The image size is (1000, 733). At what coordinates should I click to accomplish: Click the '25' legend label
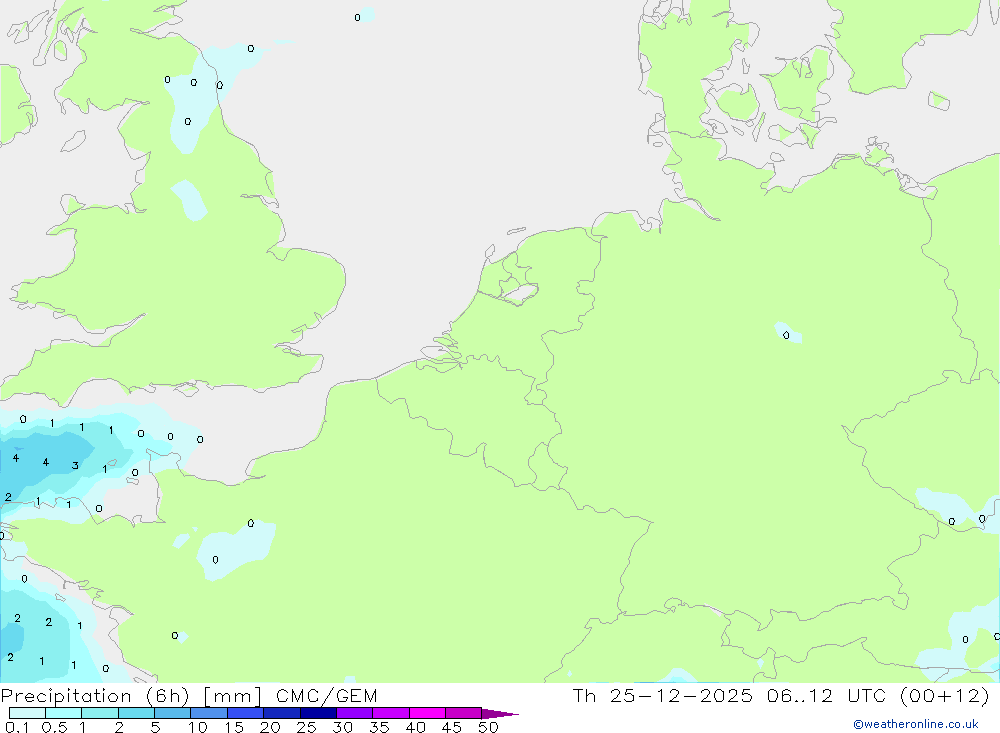(306, 727)
